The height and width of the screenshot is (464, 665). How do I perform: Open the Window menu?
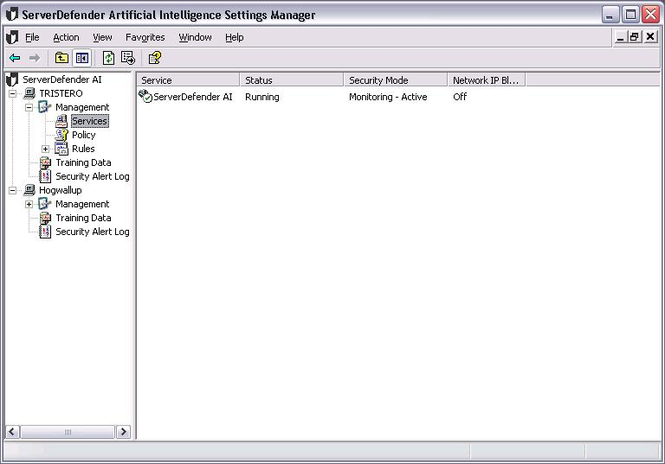coord(195,37)
